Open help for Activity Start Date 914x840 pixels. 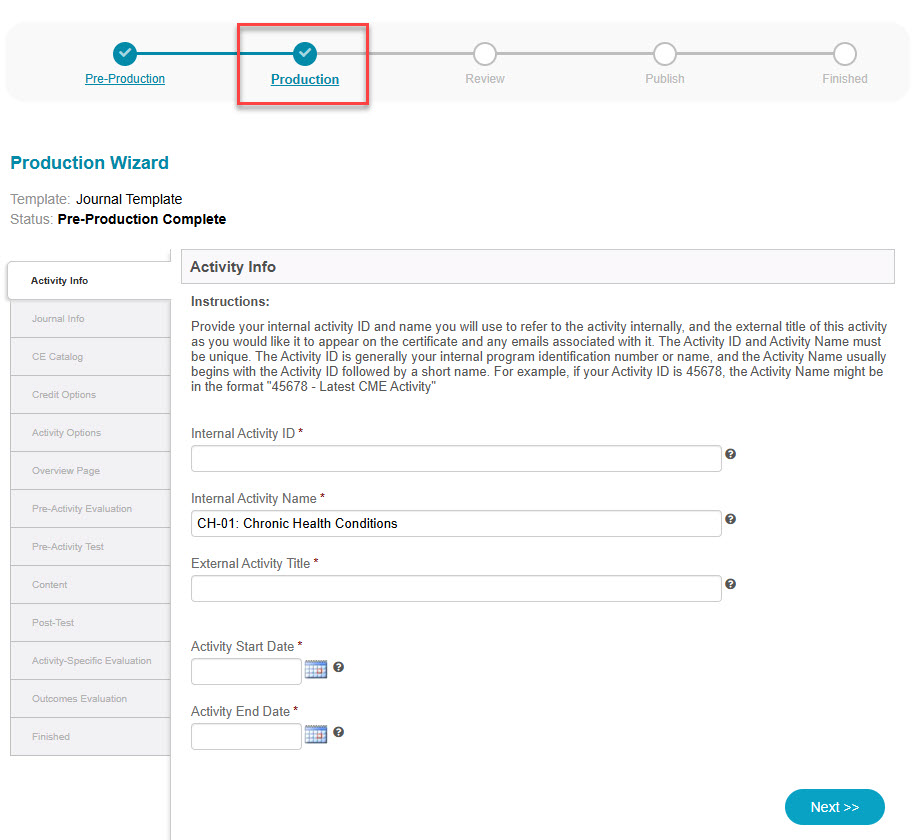pos(339,666)
